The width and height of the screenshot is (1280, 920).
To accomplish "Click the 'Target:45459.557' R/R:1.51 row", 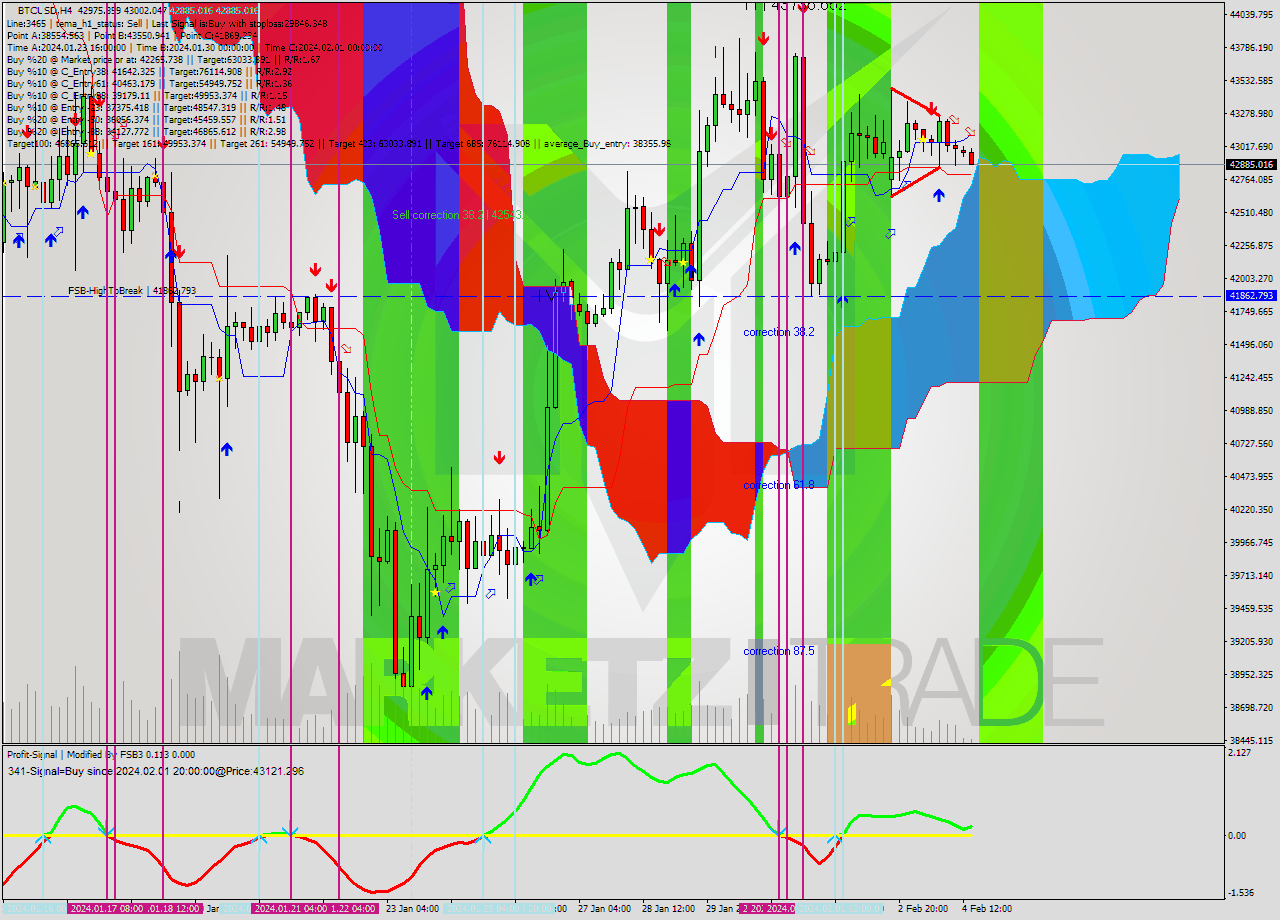I will pos(146,119).
